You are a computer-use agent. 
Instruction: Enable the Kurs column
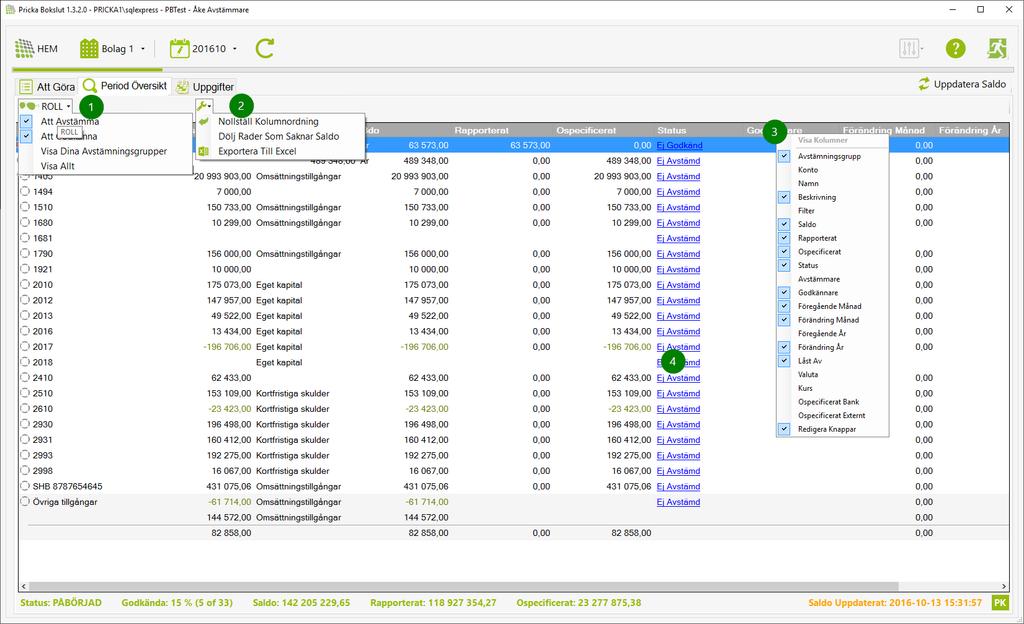click(x=805, y=388)
